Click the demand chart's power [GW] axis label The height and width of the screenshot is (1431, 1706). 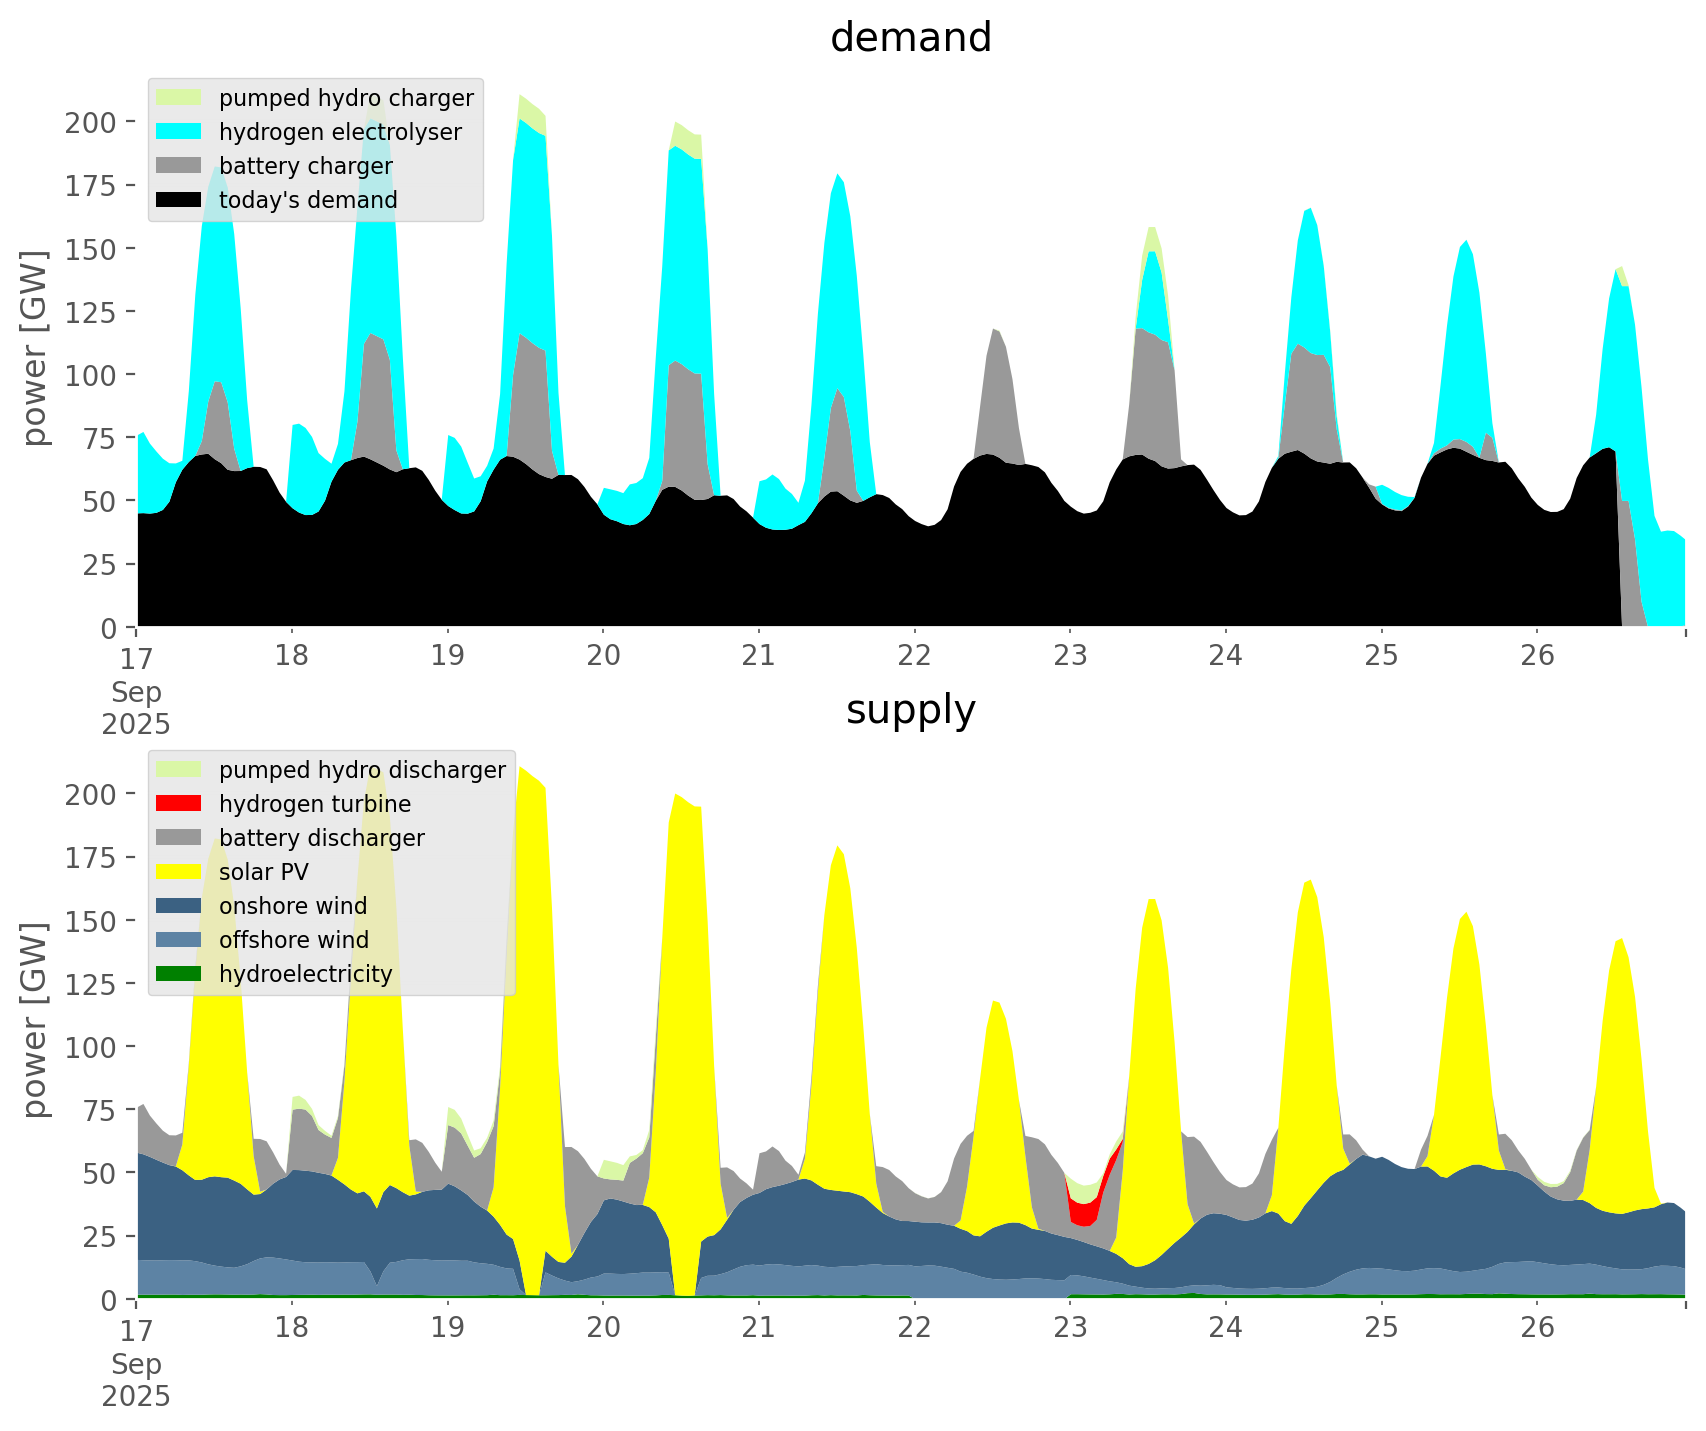(35, 348)
